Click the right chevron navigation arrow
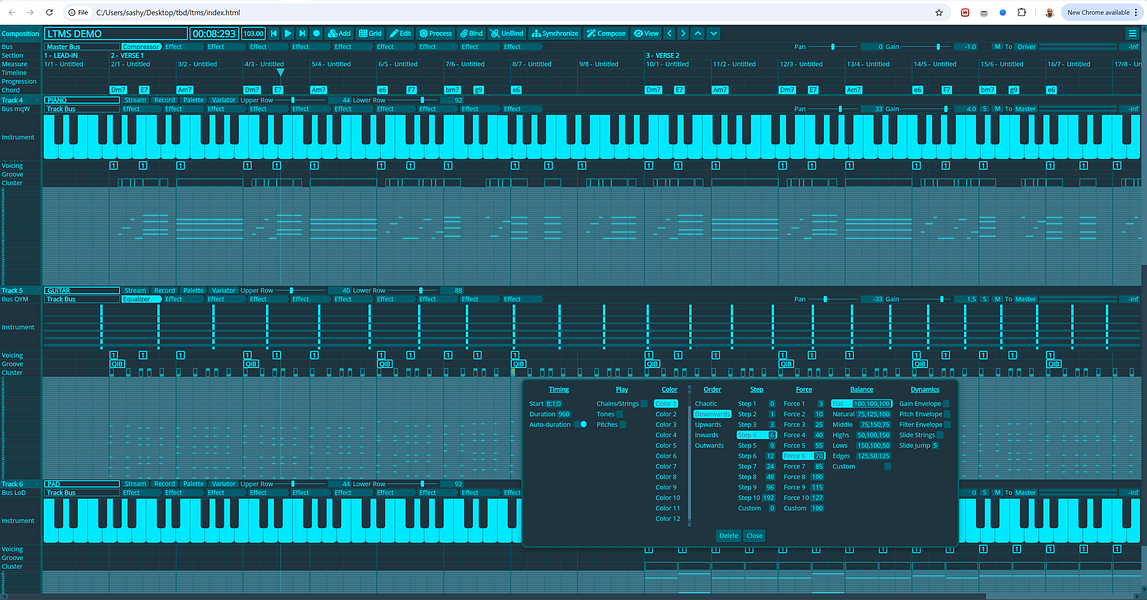The height and width of the screenshot is (600, 1147). (683, 34)
